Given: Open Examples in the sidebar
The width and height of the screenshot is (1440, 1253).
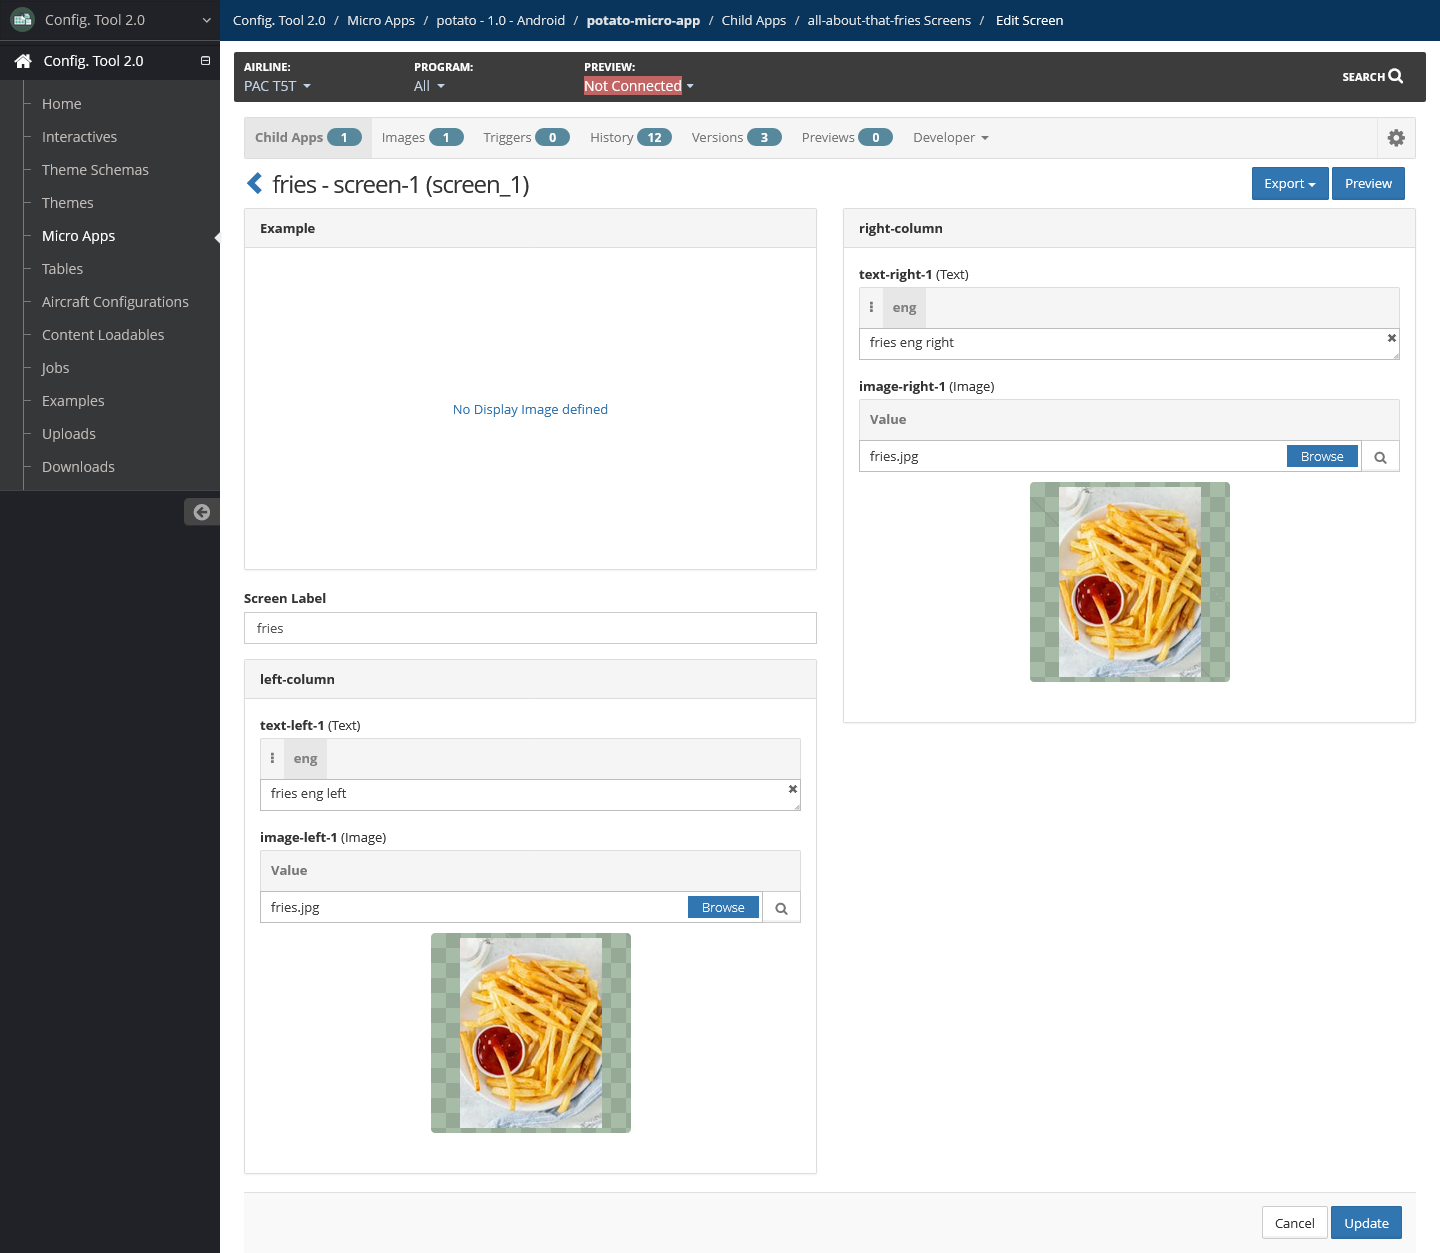Looking at the screenshot, I should click(x=73, y=401).
